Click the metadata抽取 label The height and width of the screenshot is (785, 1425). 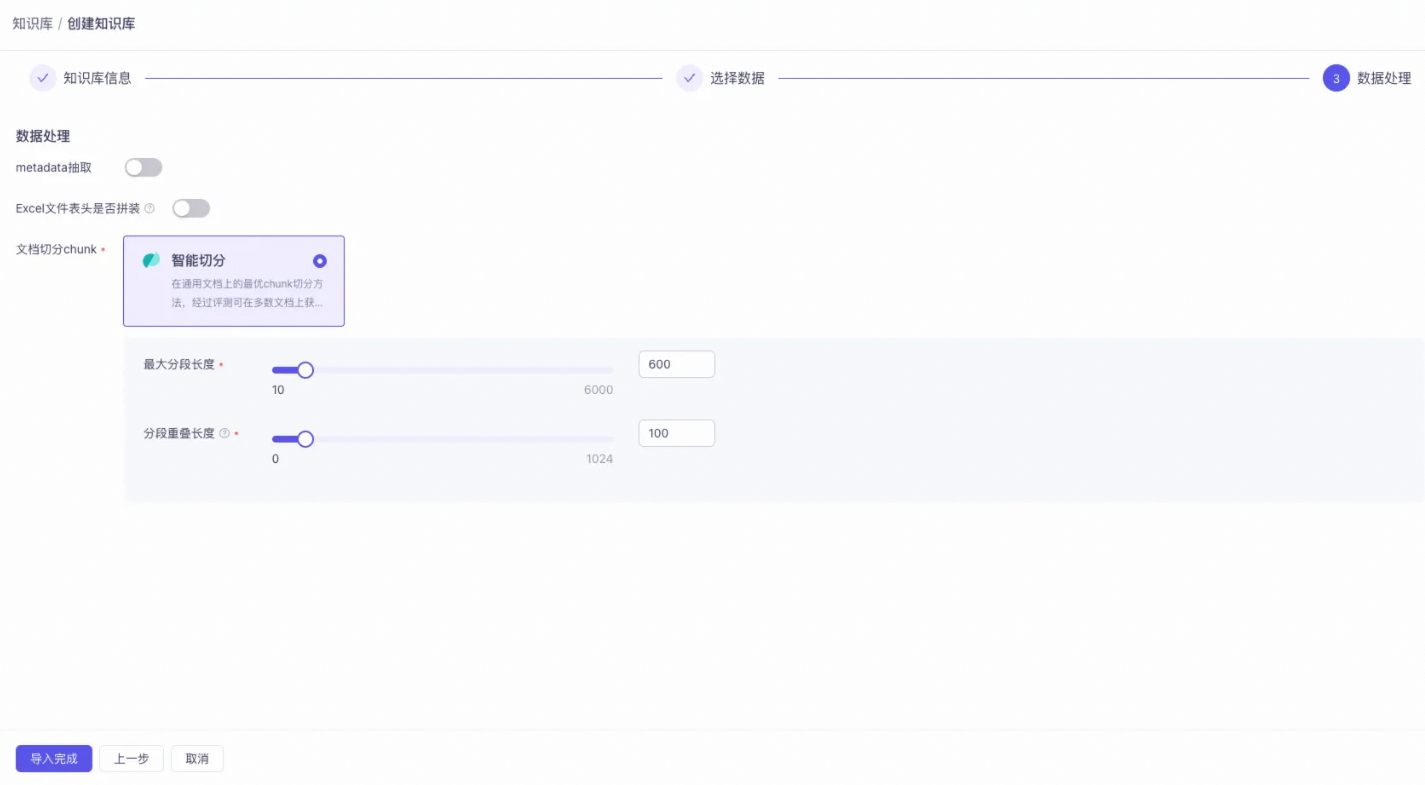[x=54, y=167]
